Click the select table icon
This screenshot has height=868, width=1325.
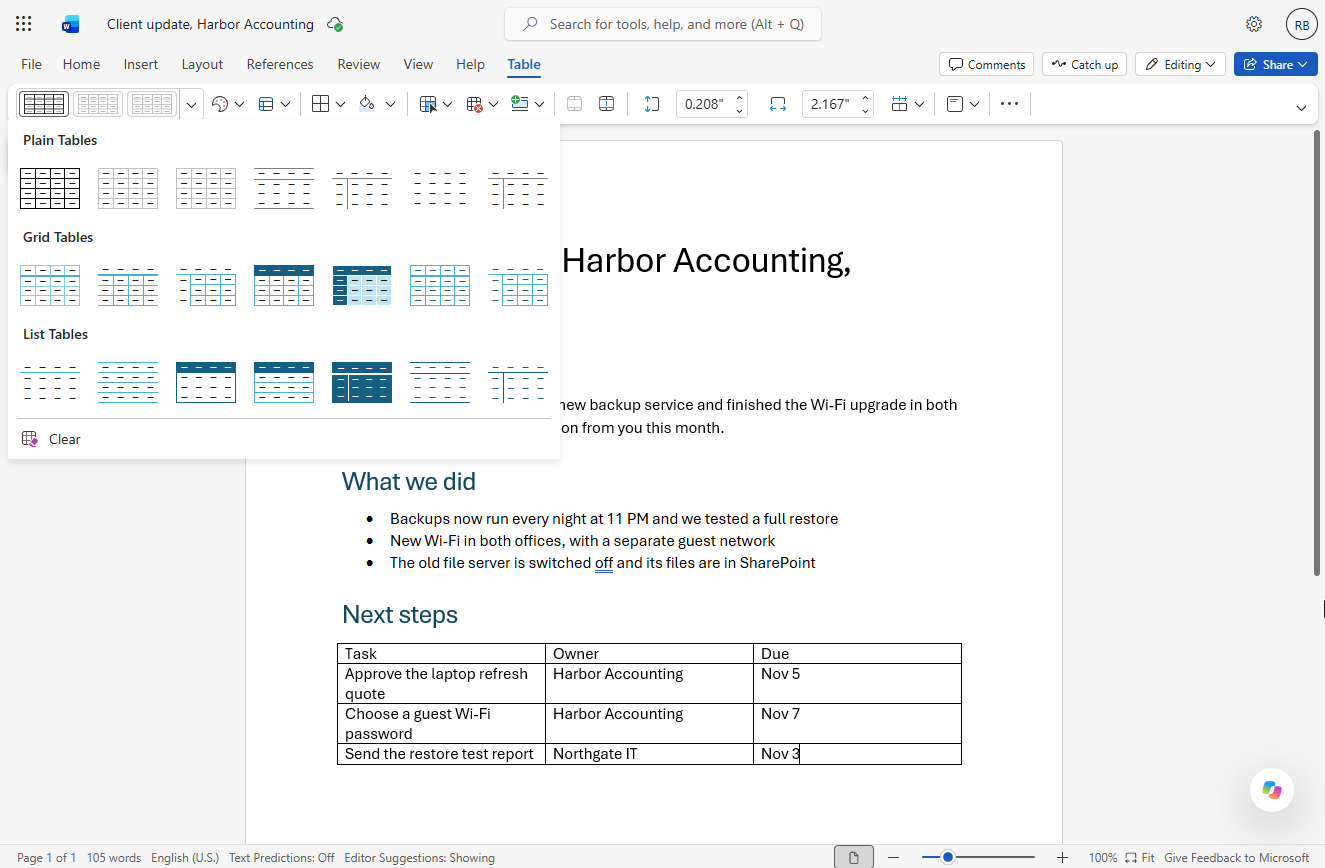pyautogui.click(x=428, y=104)
